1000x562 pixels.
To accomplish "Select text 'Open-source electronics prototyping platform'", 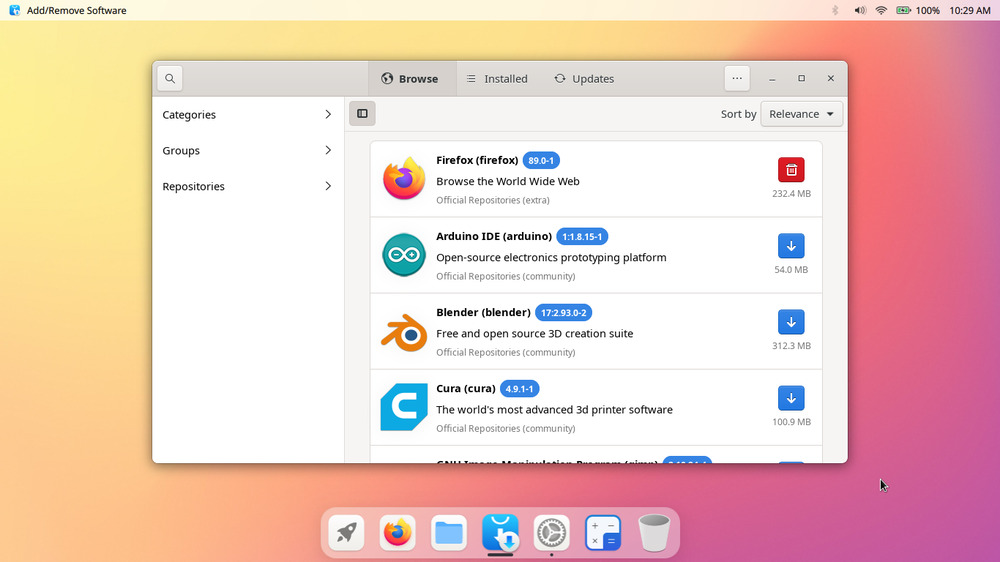I will click(551, 257).
